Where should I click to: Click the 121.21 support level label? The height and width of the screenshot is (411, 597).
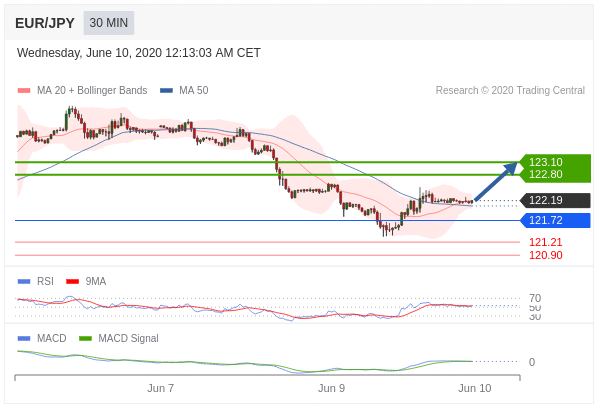tap(546, 242)
